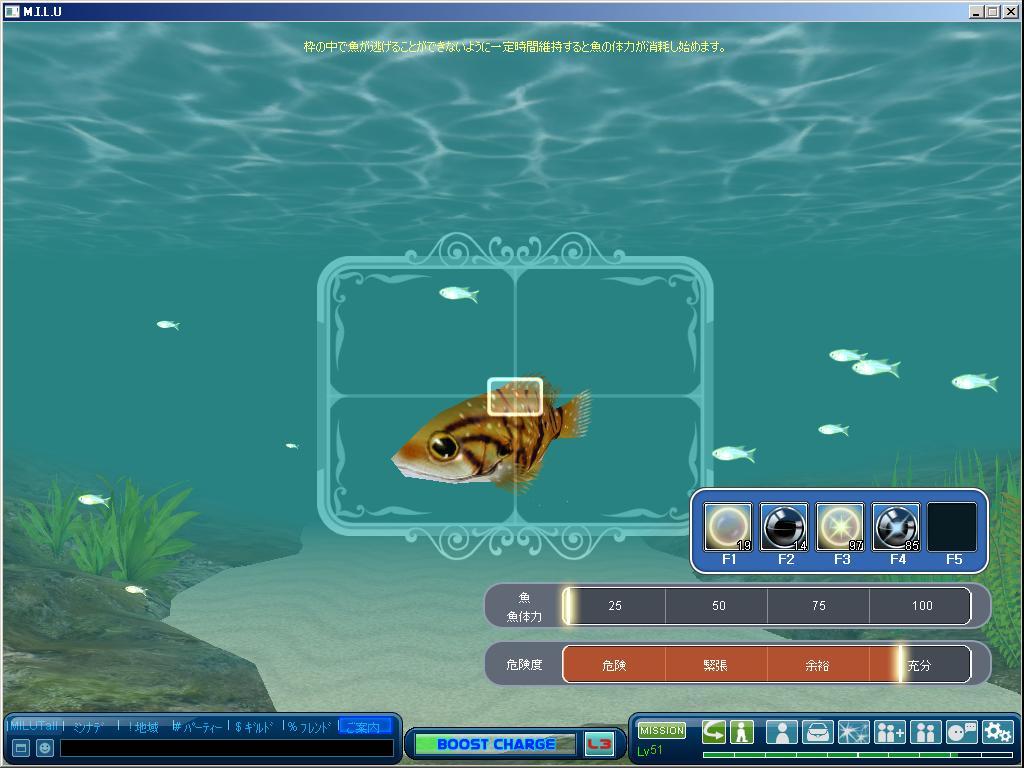Open the inventory bag icon
Viewport: 1024px width, 768px height.
click(818, 732)
